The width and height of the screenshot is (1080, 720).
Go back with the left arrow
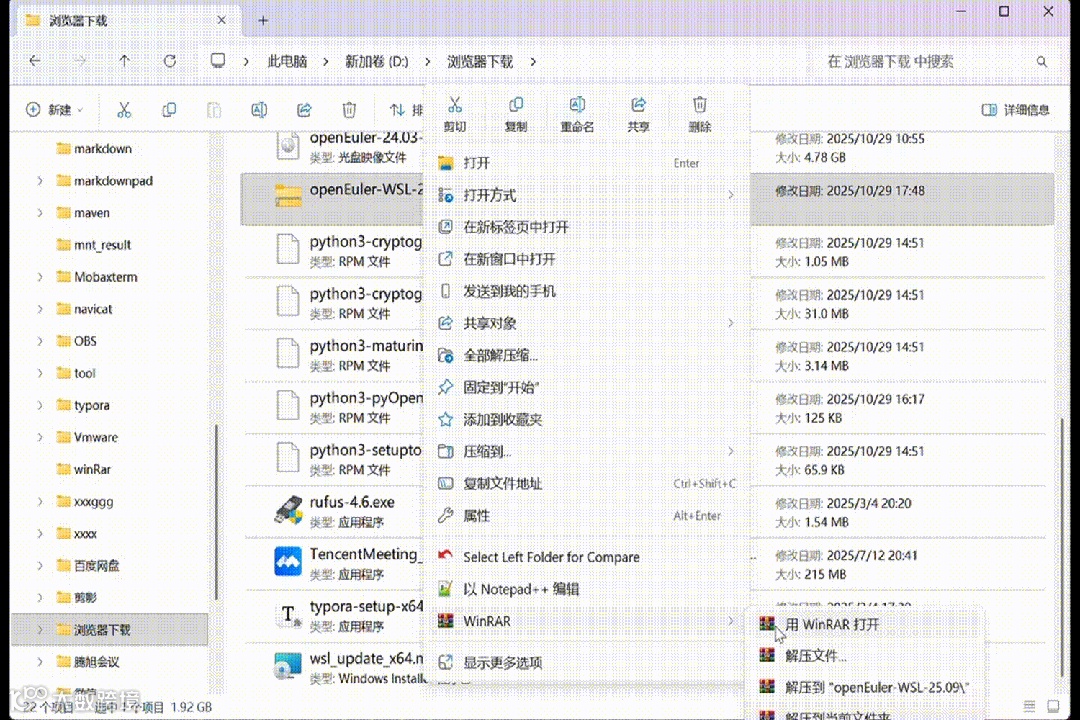(34, 61)
